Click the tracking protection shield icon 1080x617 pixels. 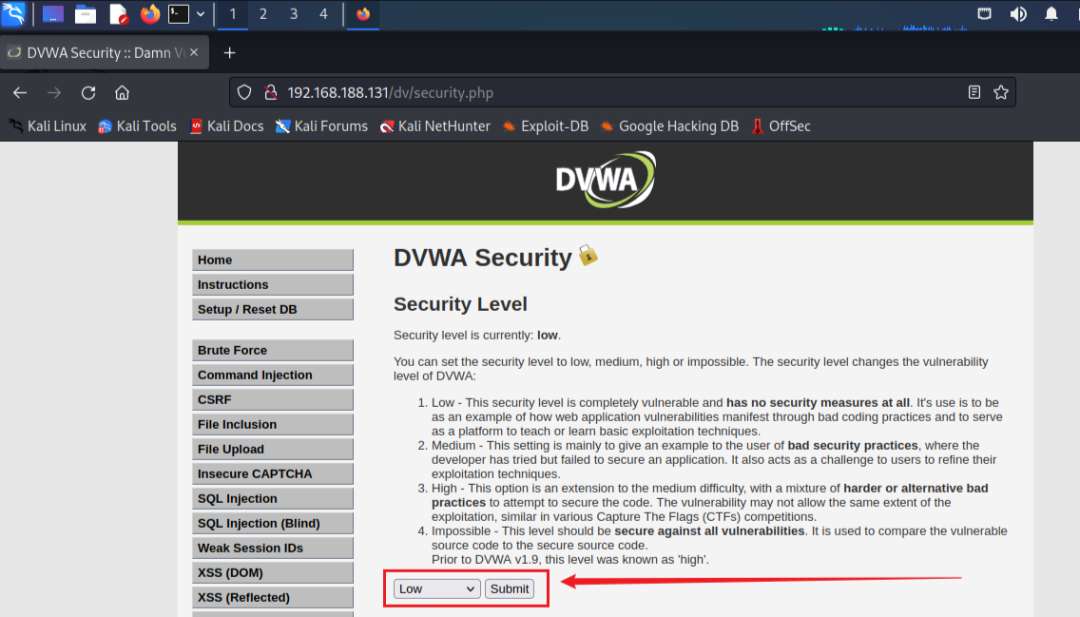[244, 92]
